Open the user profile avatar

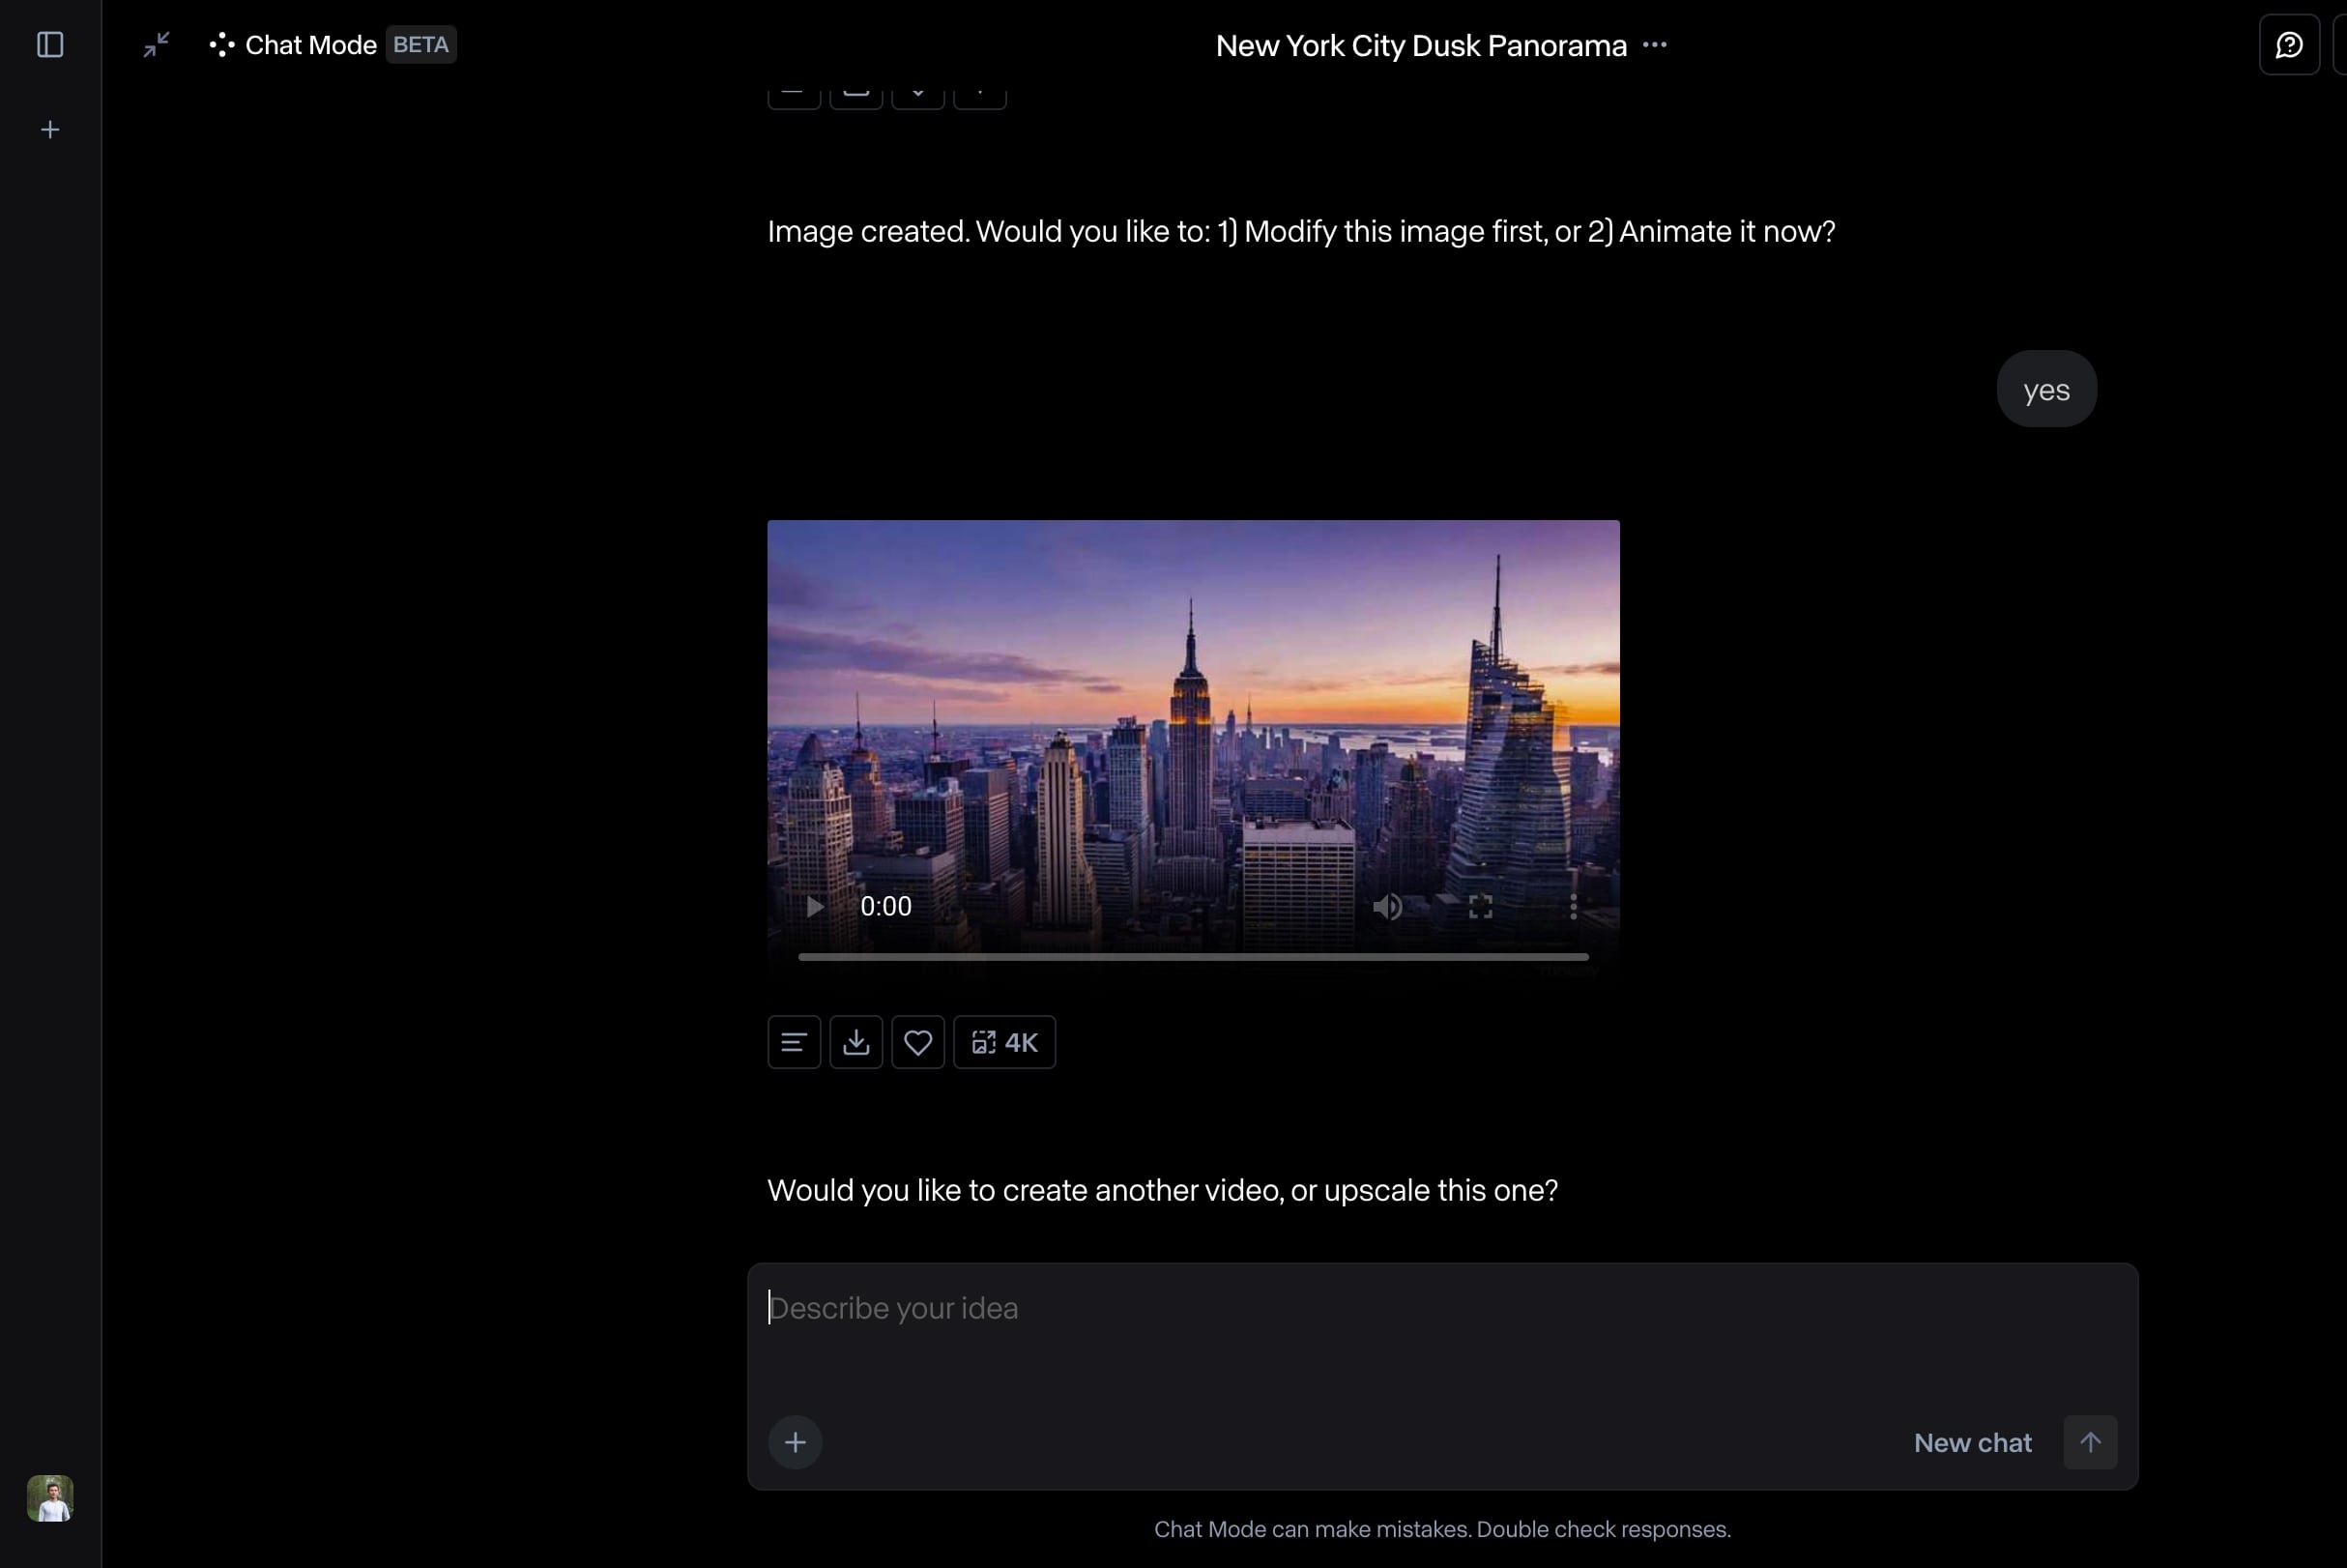pyautogui.click(x=50, y=1498)
